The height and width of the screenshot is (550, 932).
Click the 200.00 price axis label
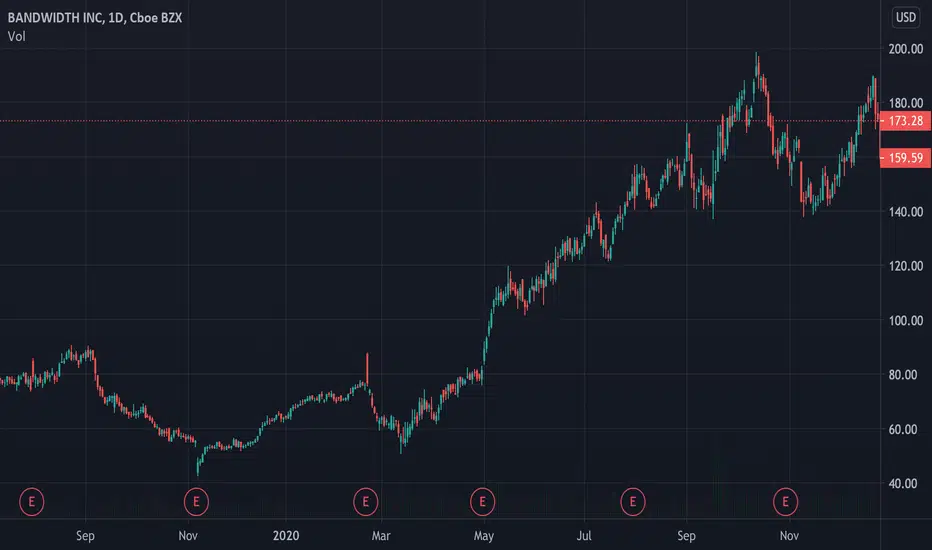tap(906, 49)
